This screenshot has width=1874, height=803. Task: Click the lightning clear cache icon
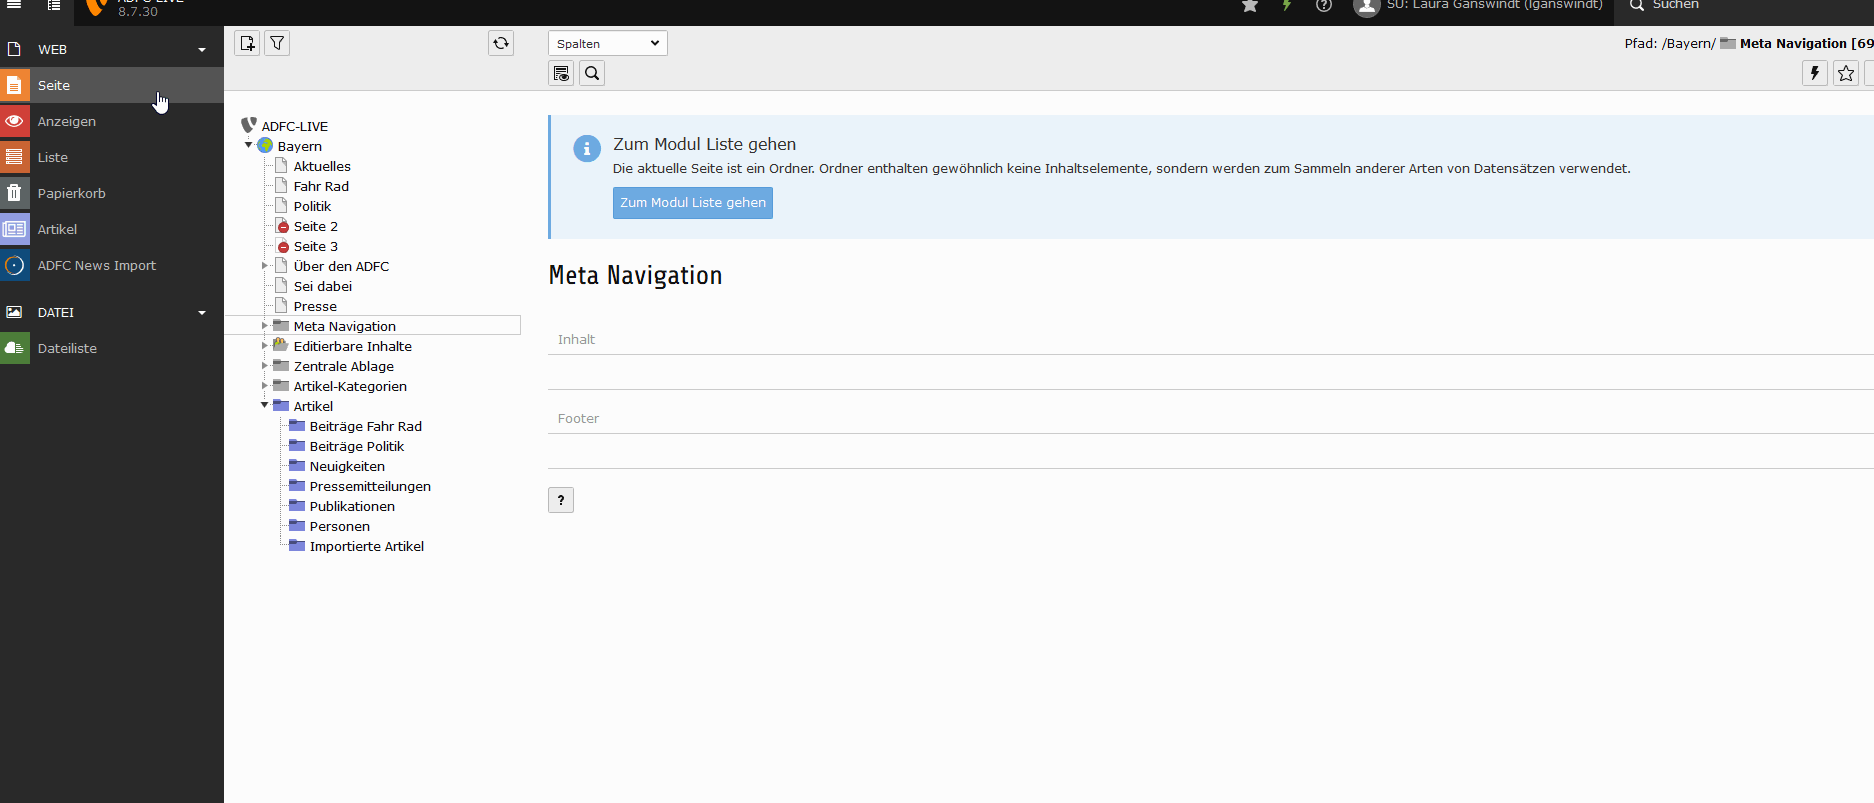coord(1814,73)
